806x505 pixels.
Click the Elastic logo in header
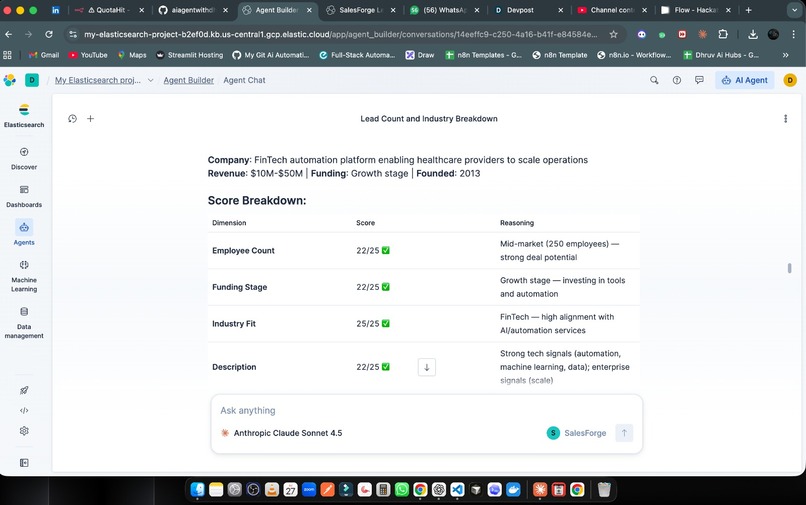[x=9, y=80]
